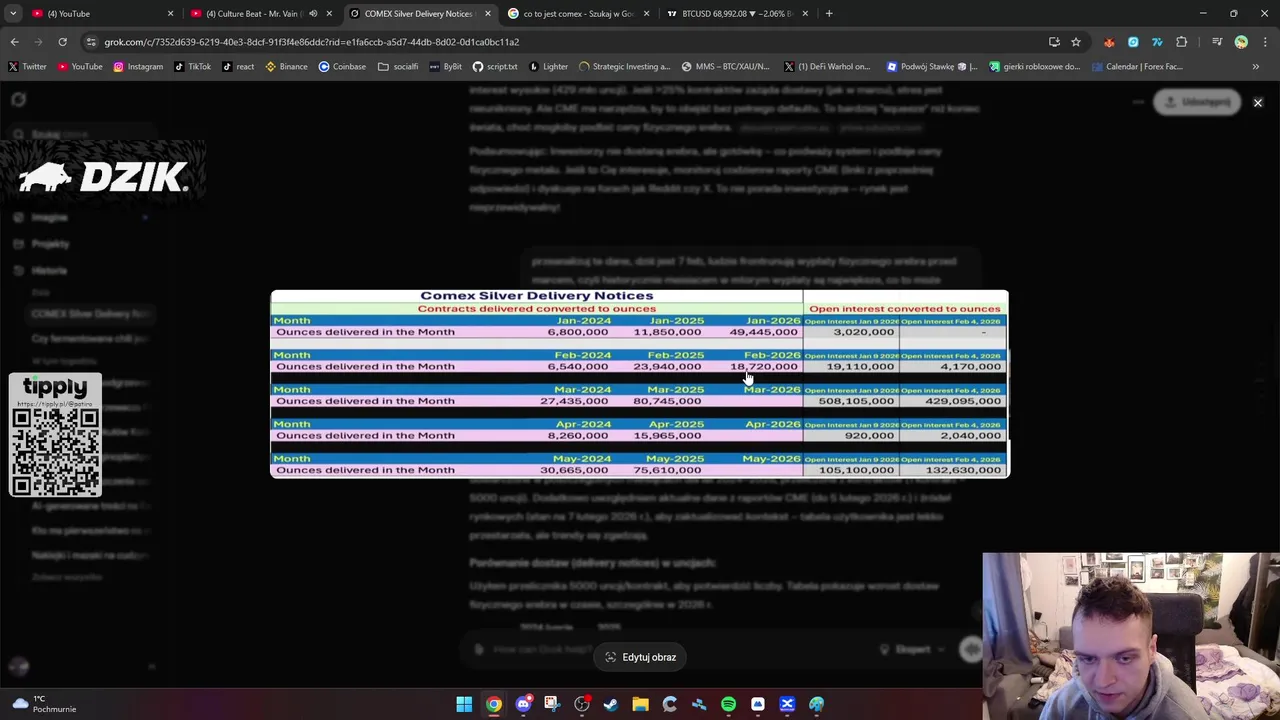Open the Extensions puzzle menu
The image size is (1280, 720).
[1182, 42]
